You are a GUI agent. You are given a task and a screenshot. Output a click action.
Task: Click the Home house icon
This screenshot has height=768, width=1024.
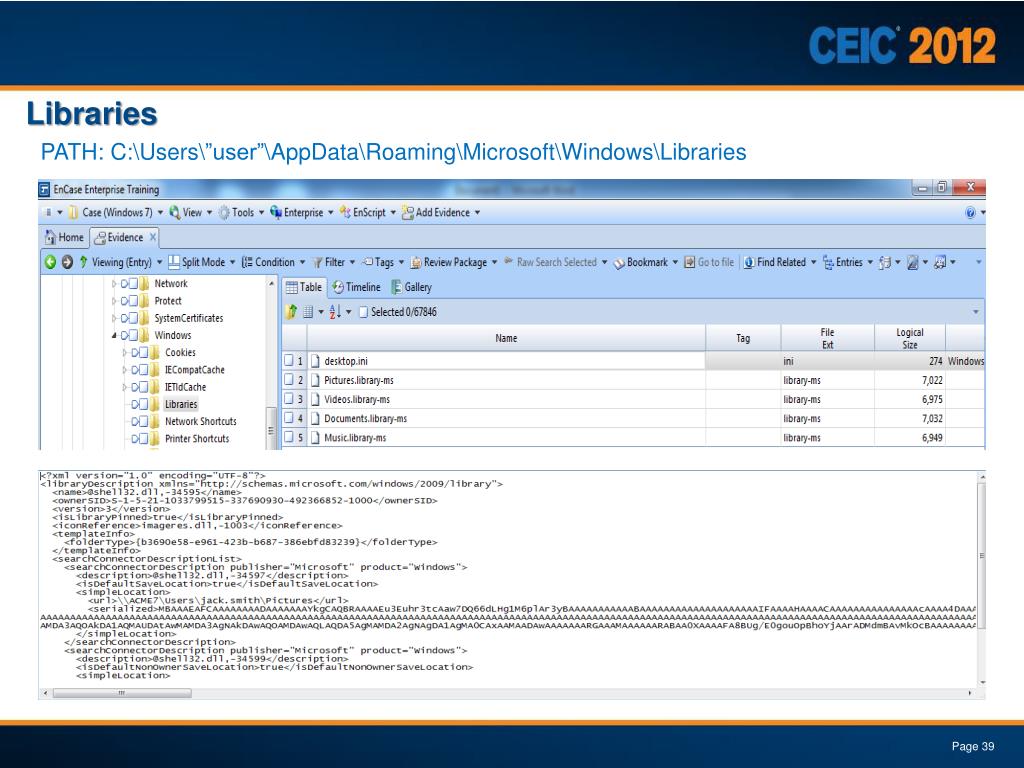pos(50,237)
